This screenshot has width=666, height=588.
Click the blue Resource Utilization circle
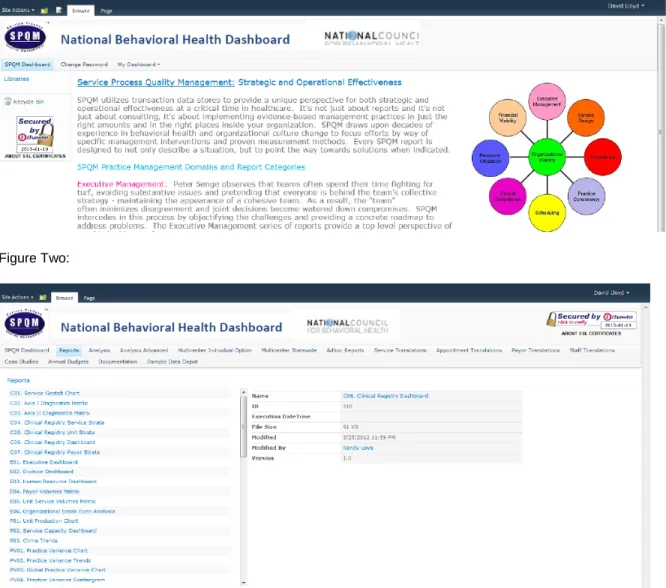click(x=491, y=158)
